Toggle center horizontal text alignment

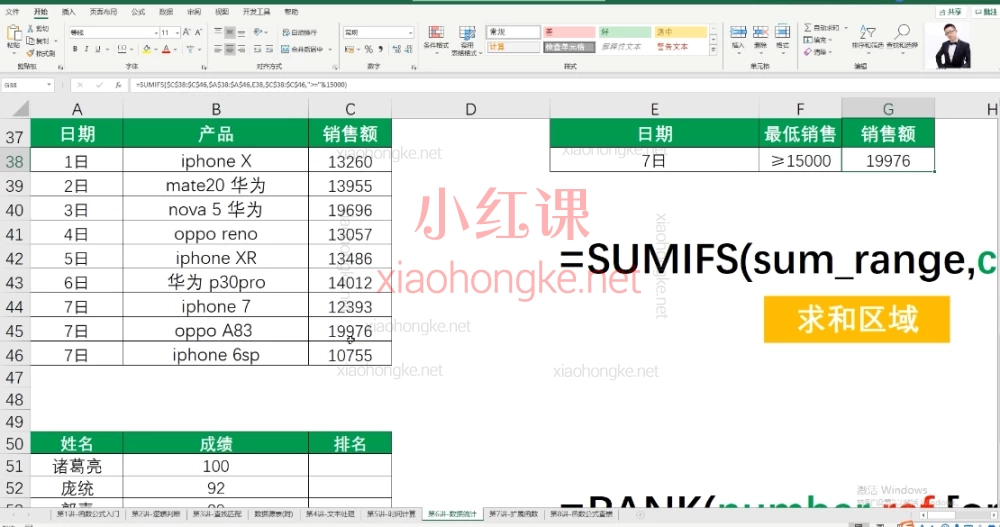(x=230, y=49)
